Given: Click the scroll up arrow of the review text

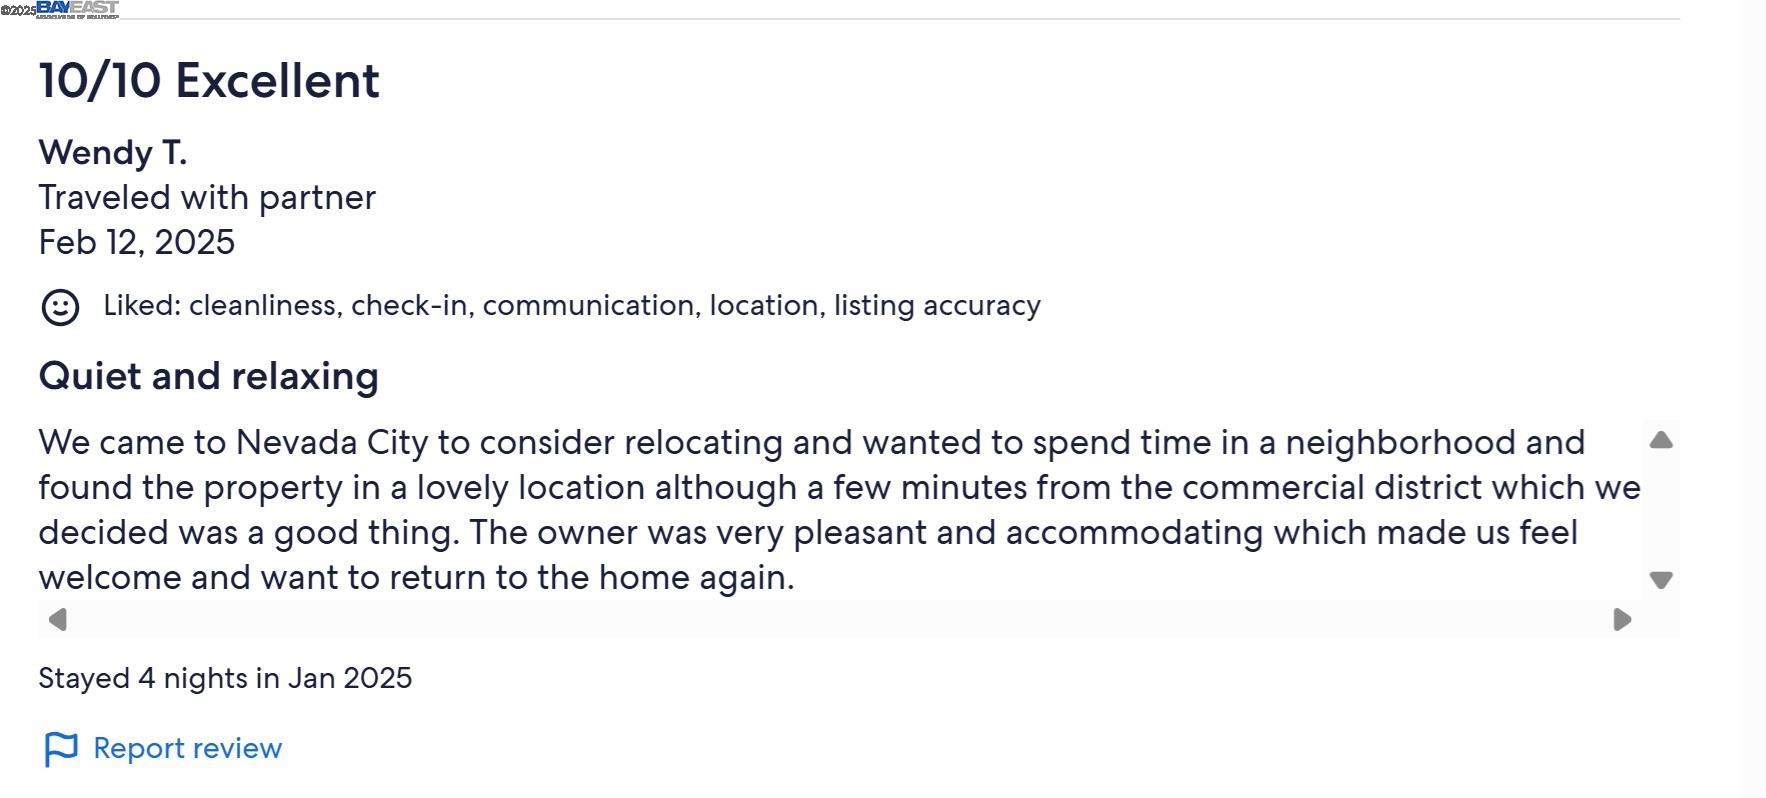Looking at the screenshot, I should point(1661,440).
